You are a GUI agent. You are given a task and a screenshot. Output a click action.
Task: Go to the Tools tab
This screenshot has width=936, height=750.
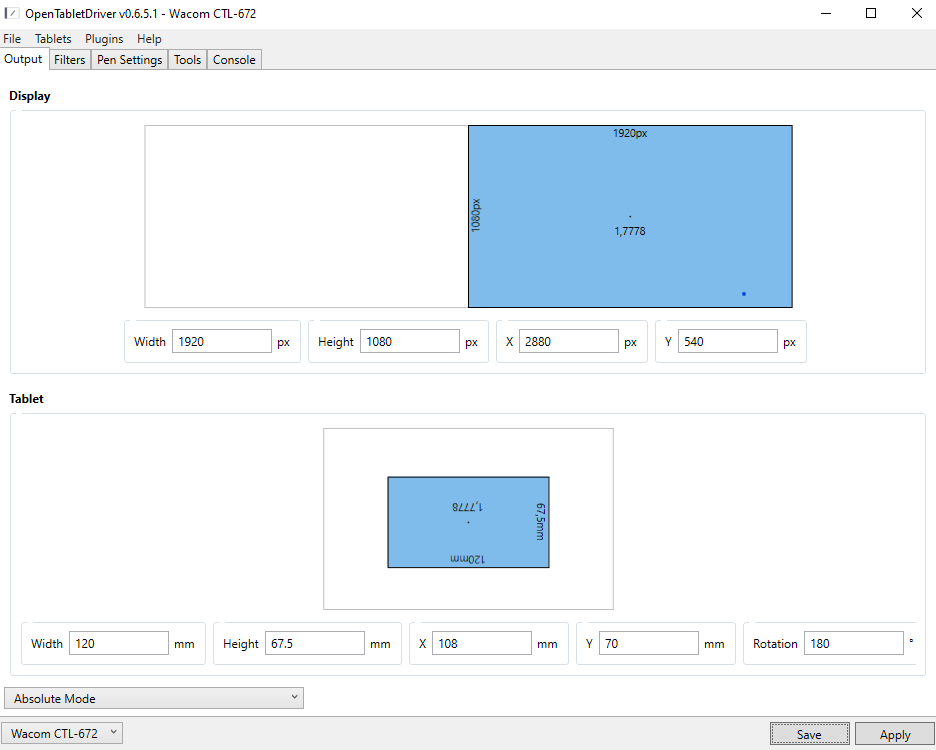click(x=187, y=60)
